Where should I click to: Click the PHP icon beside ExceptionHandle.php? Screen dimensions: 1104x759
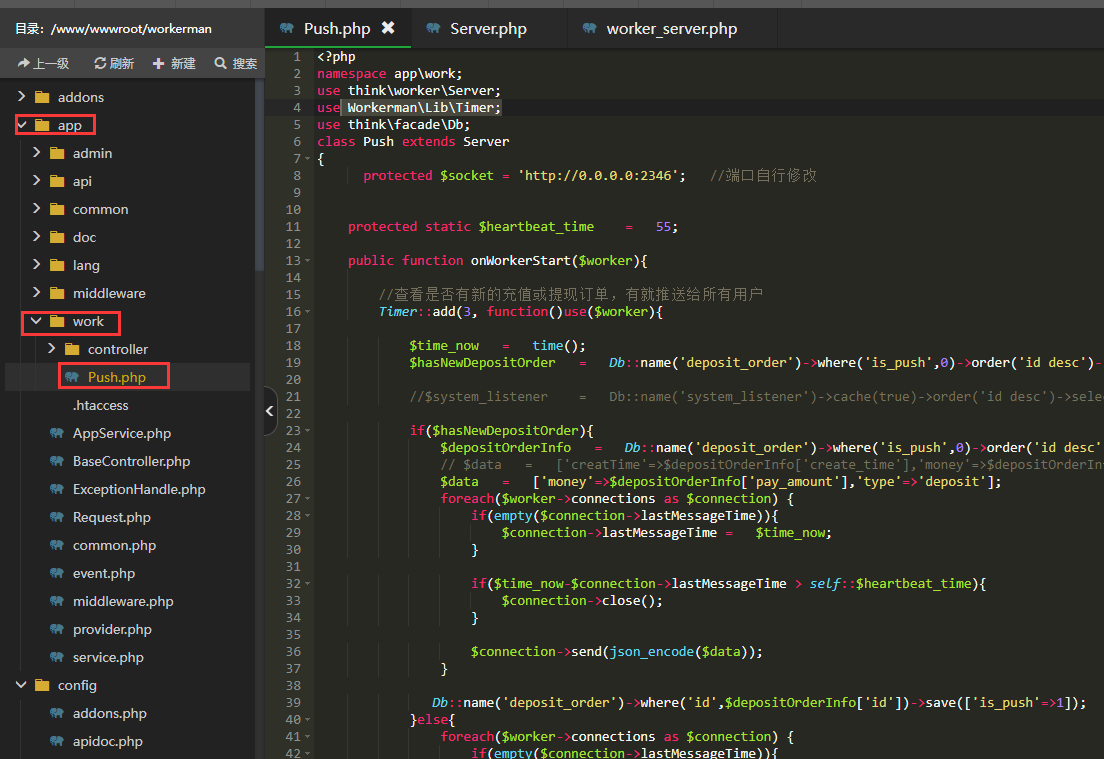[57, 489]
